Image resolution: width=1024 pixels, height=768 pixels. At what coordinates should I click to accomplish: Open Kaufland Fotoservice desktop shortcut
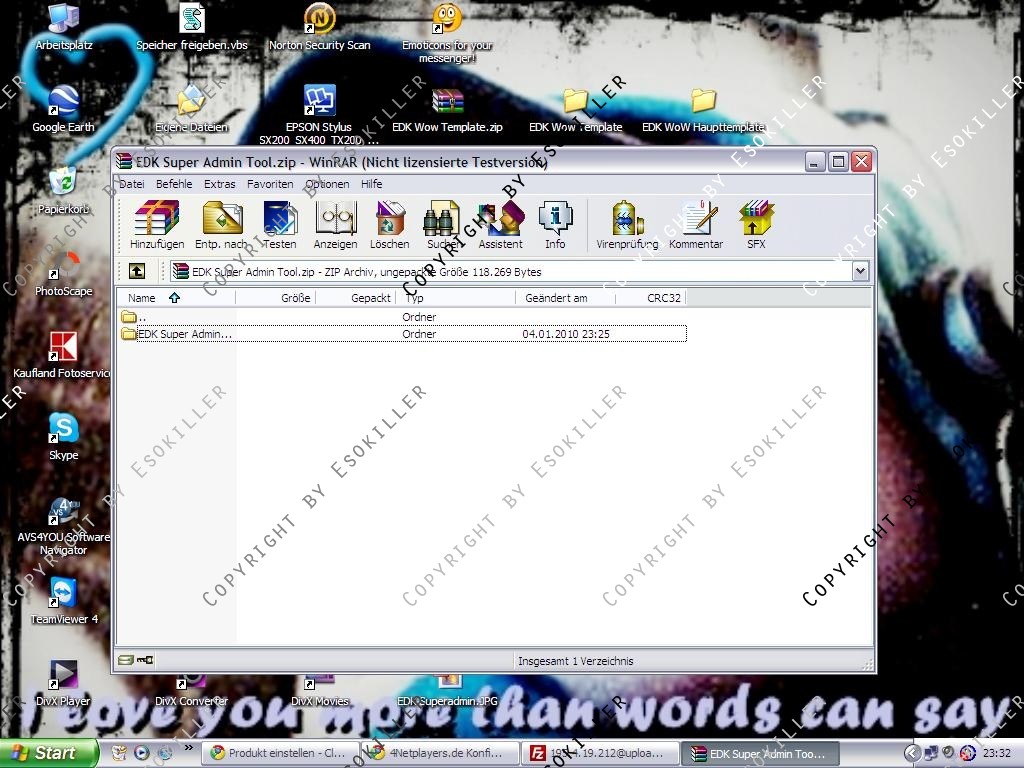coord(62,355)
